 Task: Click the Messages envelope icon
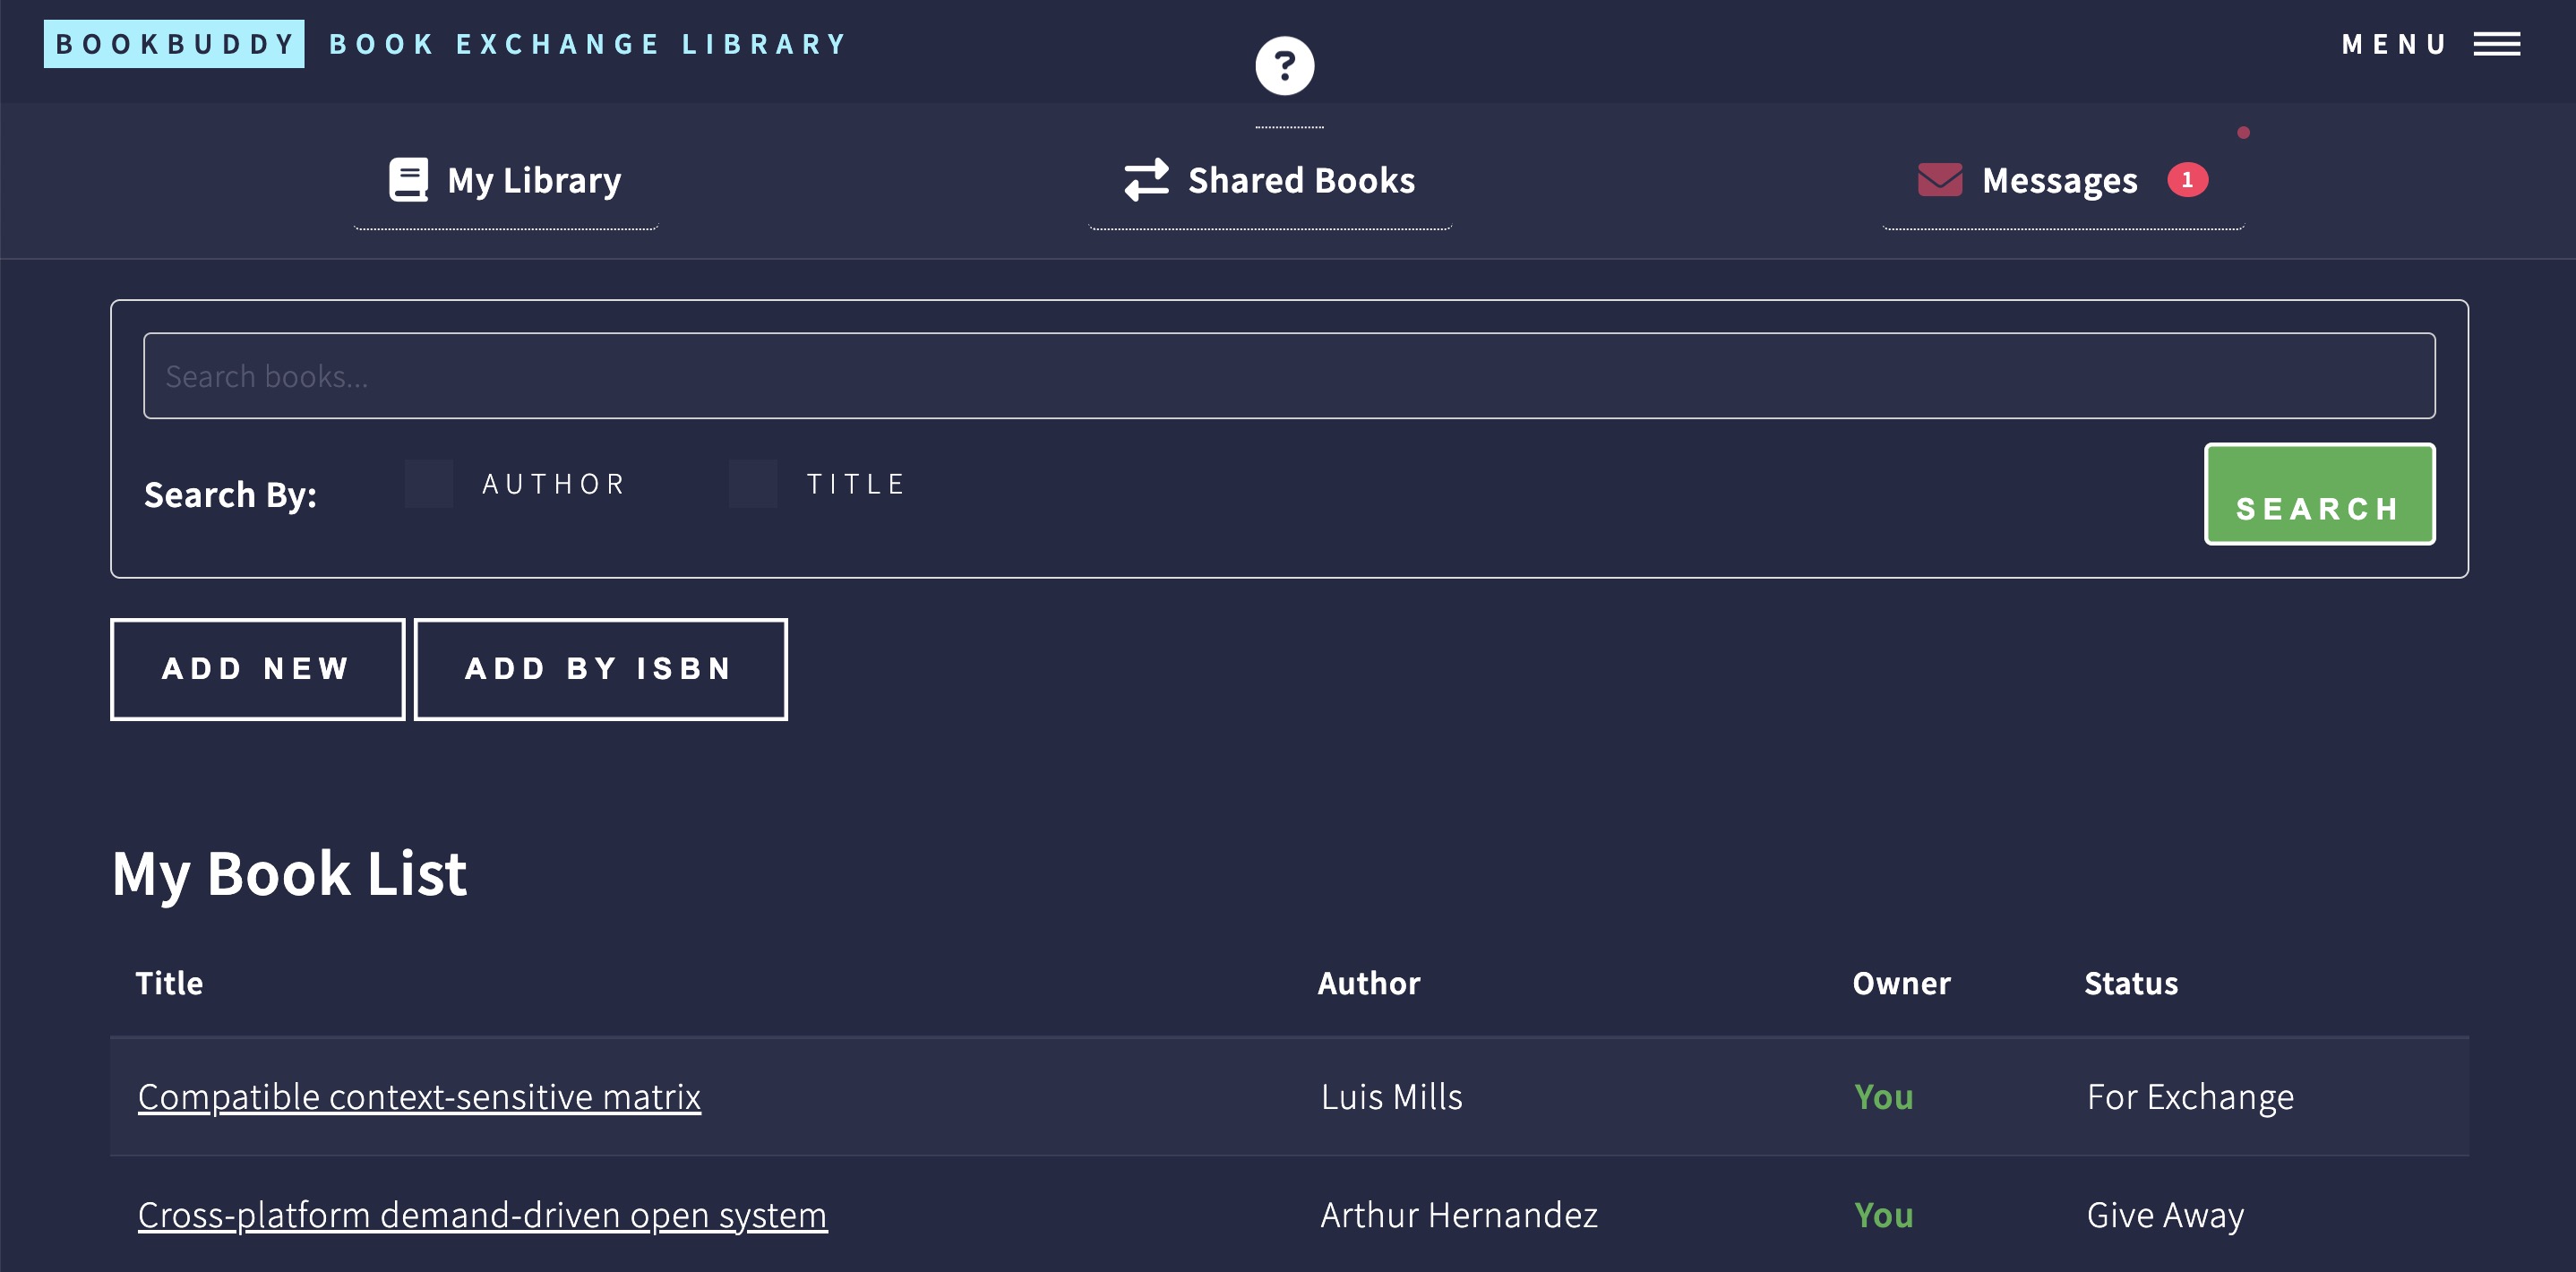coord(1939,180)
